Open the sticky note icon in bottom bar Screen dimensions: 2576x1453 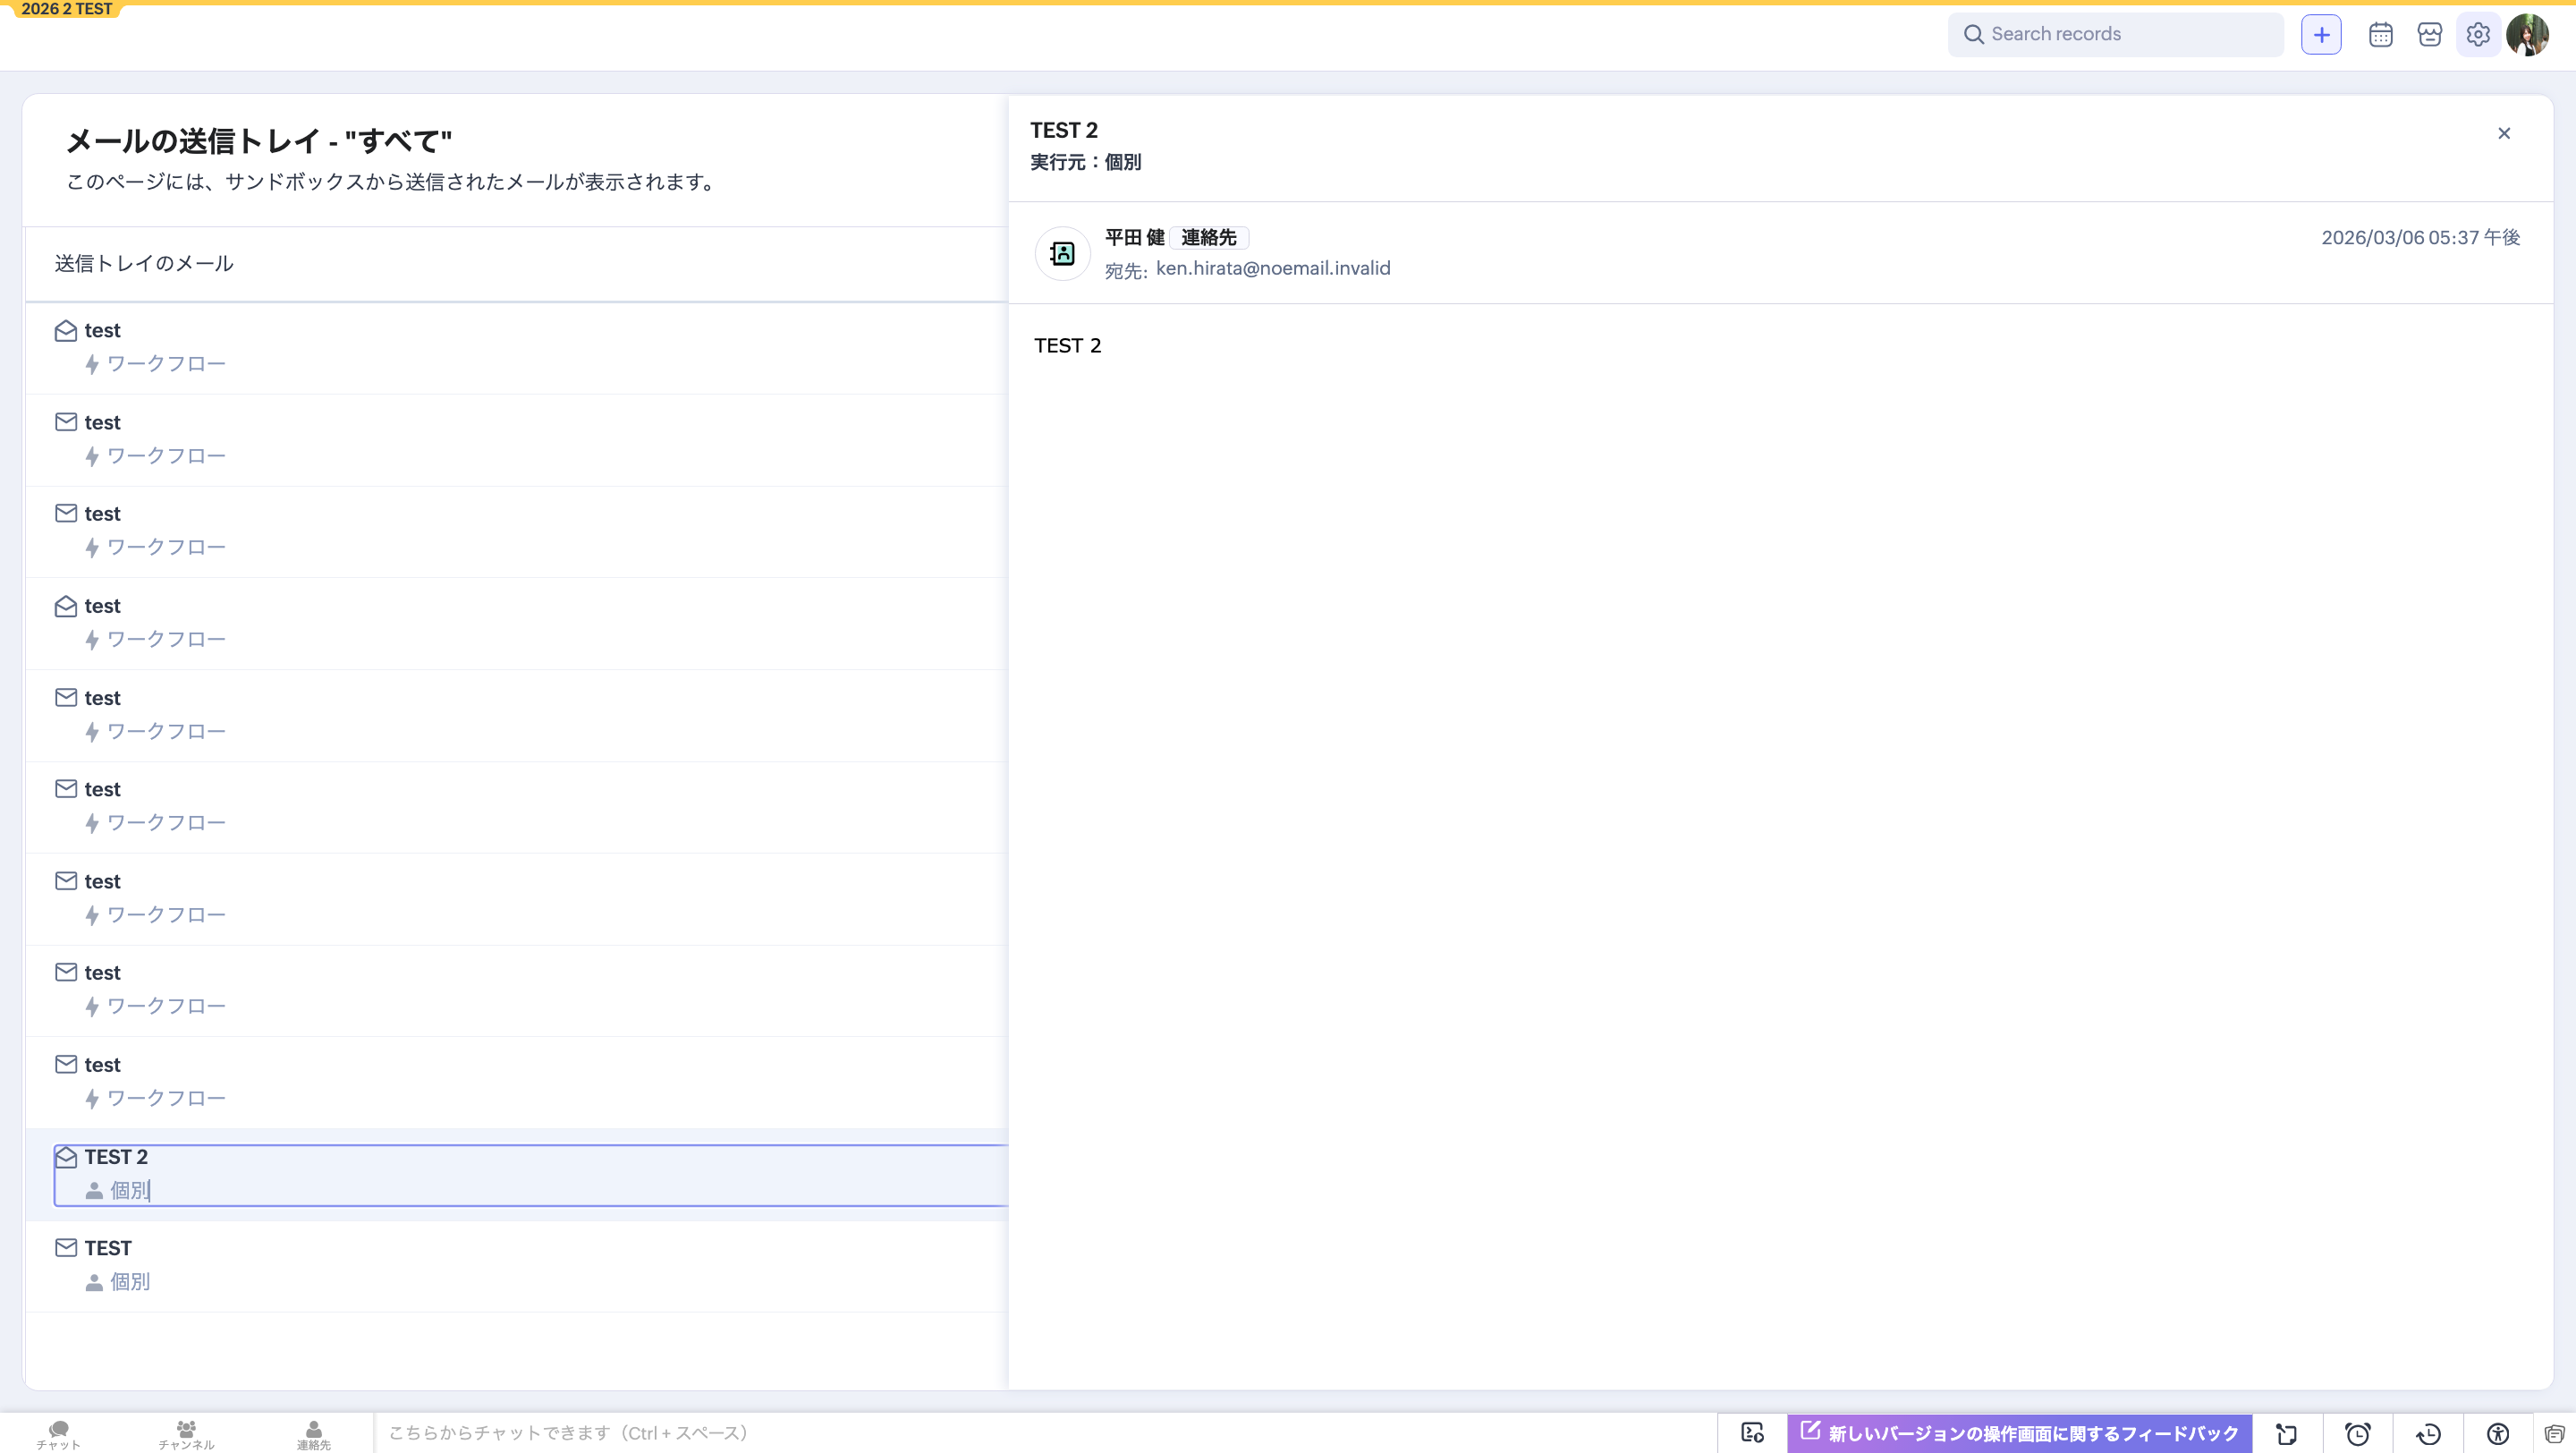pos(2287,1433)
